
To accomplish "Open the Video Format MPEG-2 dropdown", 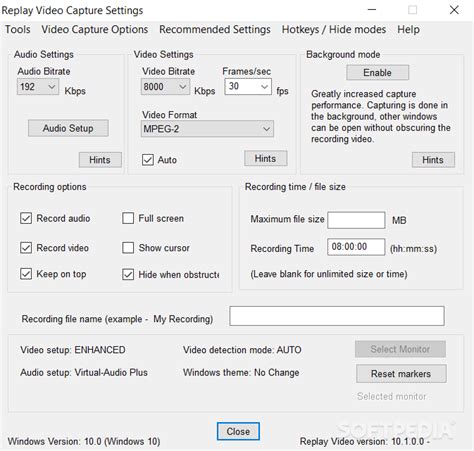I will [207, 129].
